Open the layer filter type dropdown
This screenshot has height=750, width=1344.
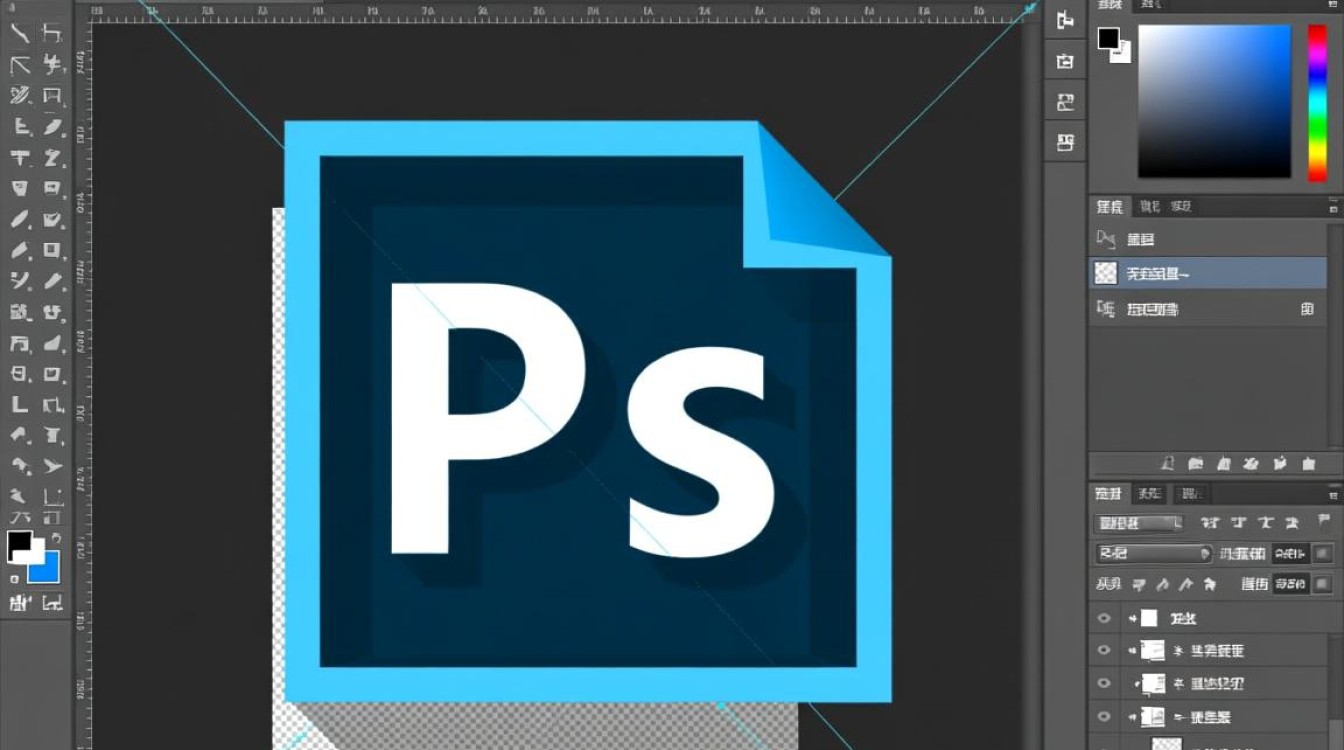[1138, 523]
